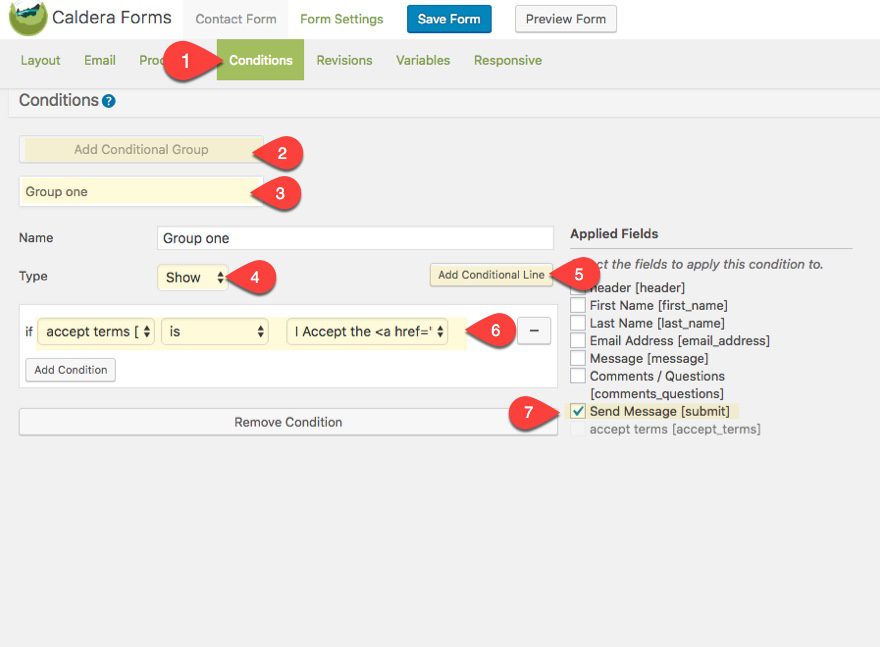The image size is (880, 647).
Task: Tick the Last Name field checkbox
Action: coord(578,323)
